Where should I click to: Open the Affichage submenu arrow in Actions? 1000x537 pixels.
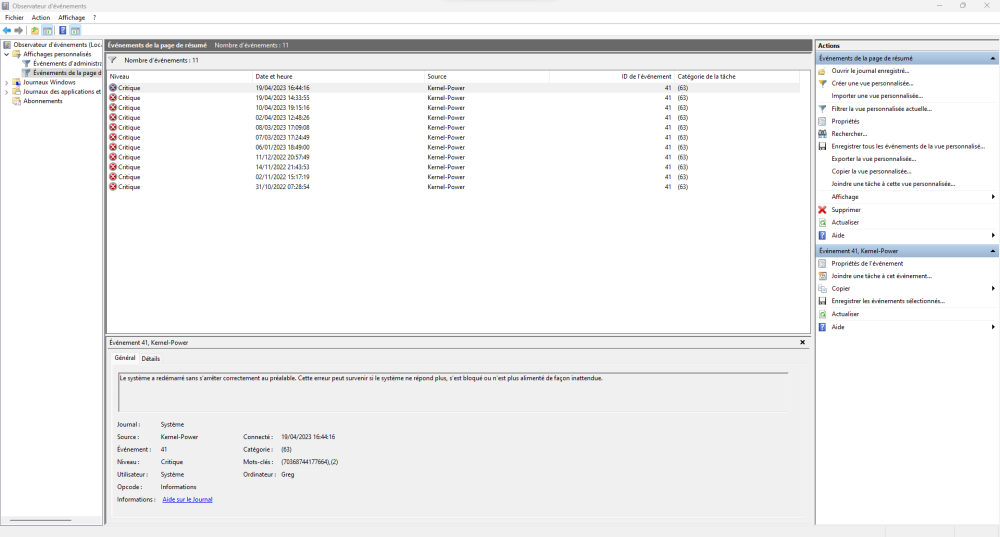tap(993, 196)
